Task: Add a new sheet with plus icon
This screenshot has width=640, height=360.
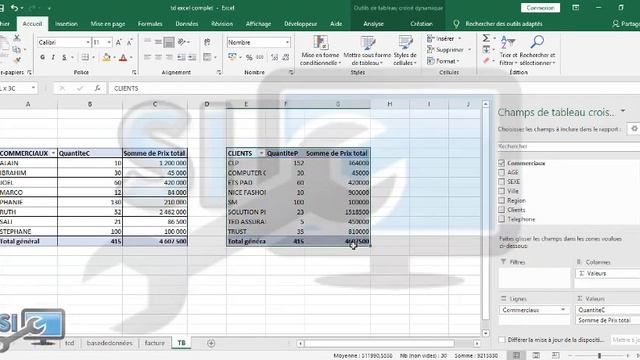Action: (211, 343)
